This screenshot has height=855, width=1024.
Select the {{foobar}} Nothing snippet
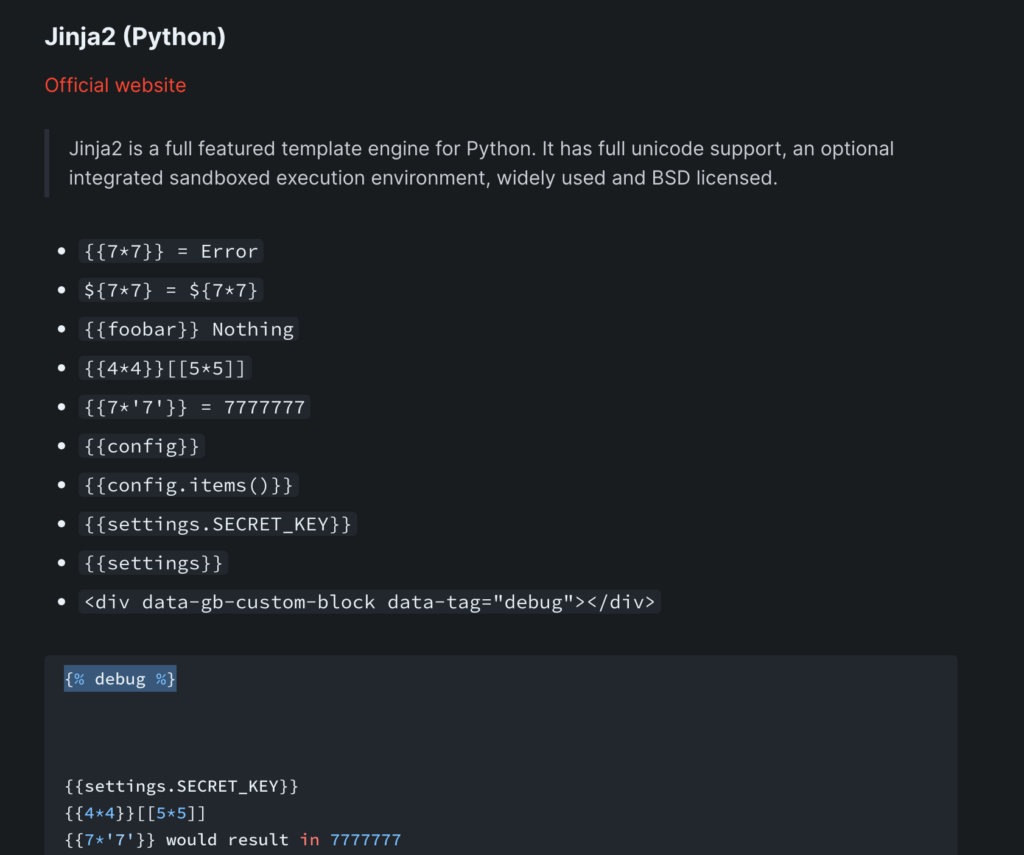(189, 329)
